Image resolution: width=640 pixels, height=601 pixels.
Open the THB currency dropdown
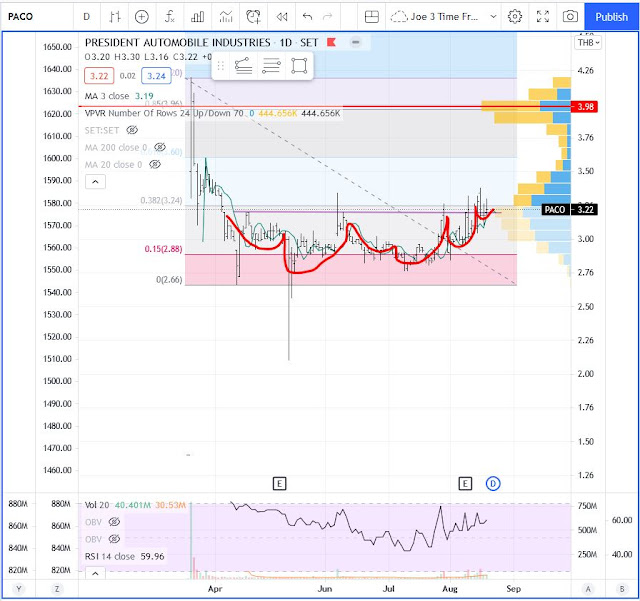pos(588,42)
